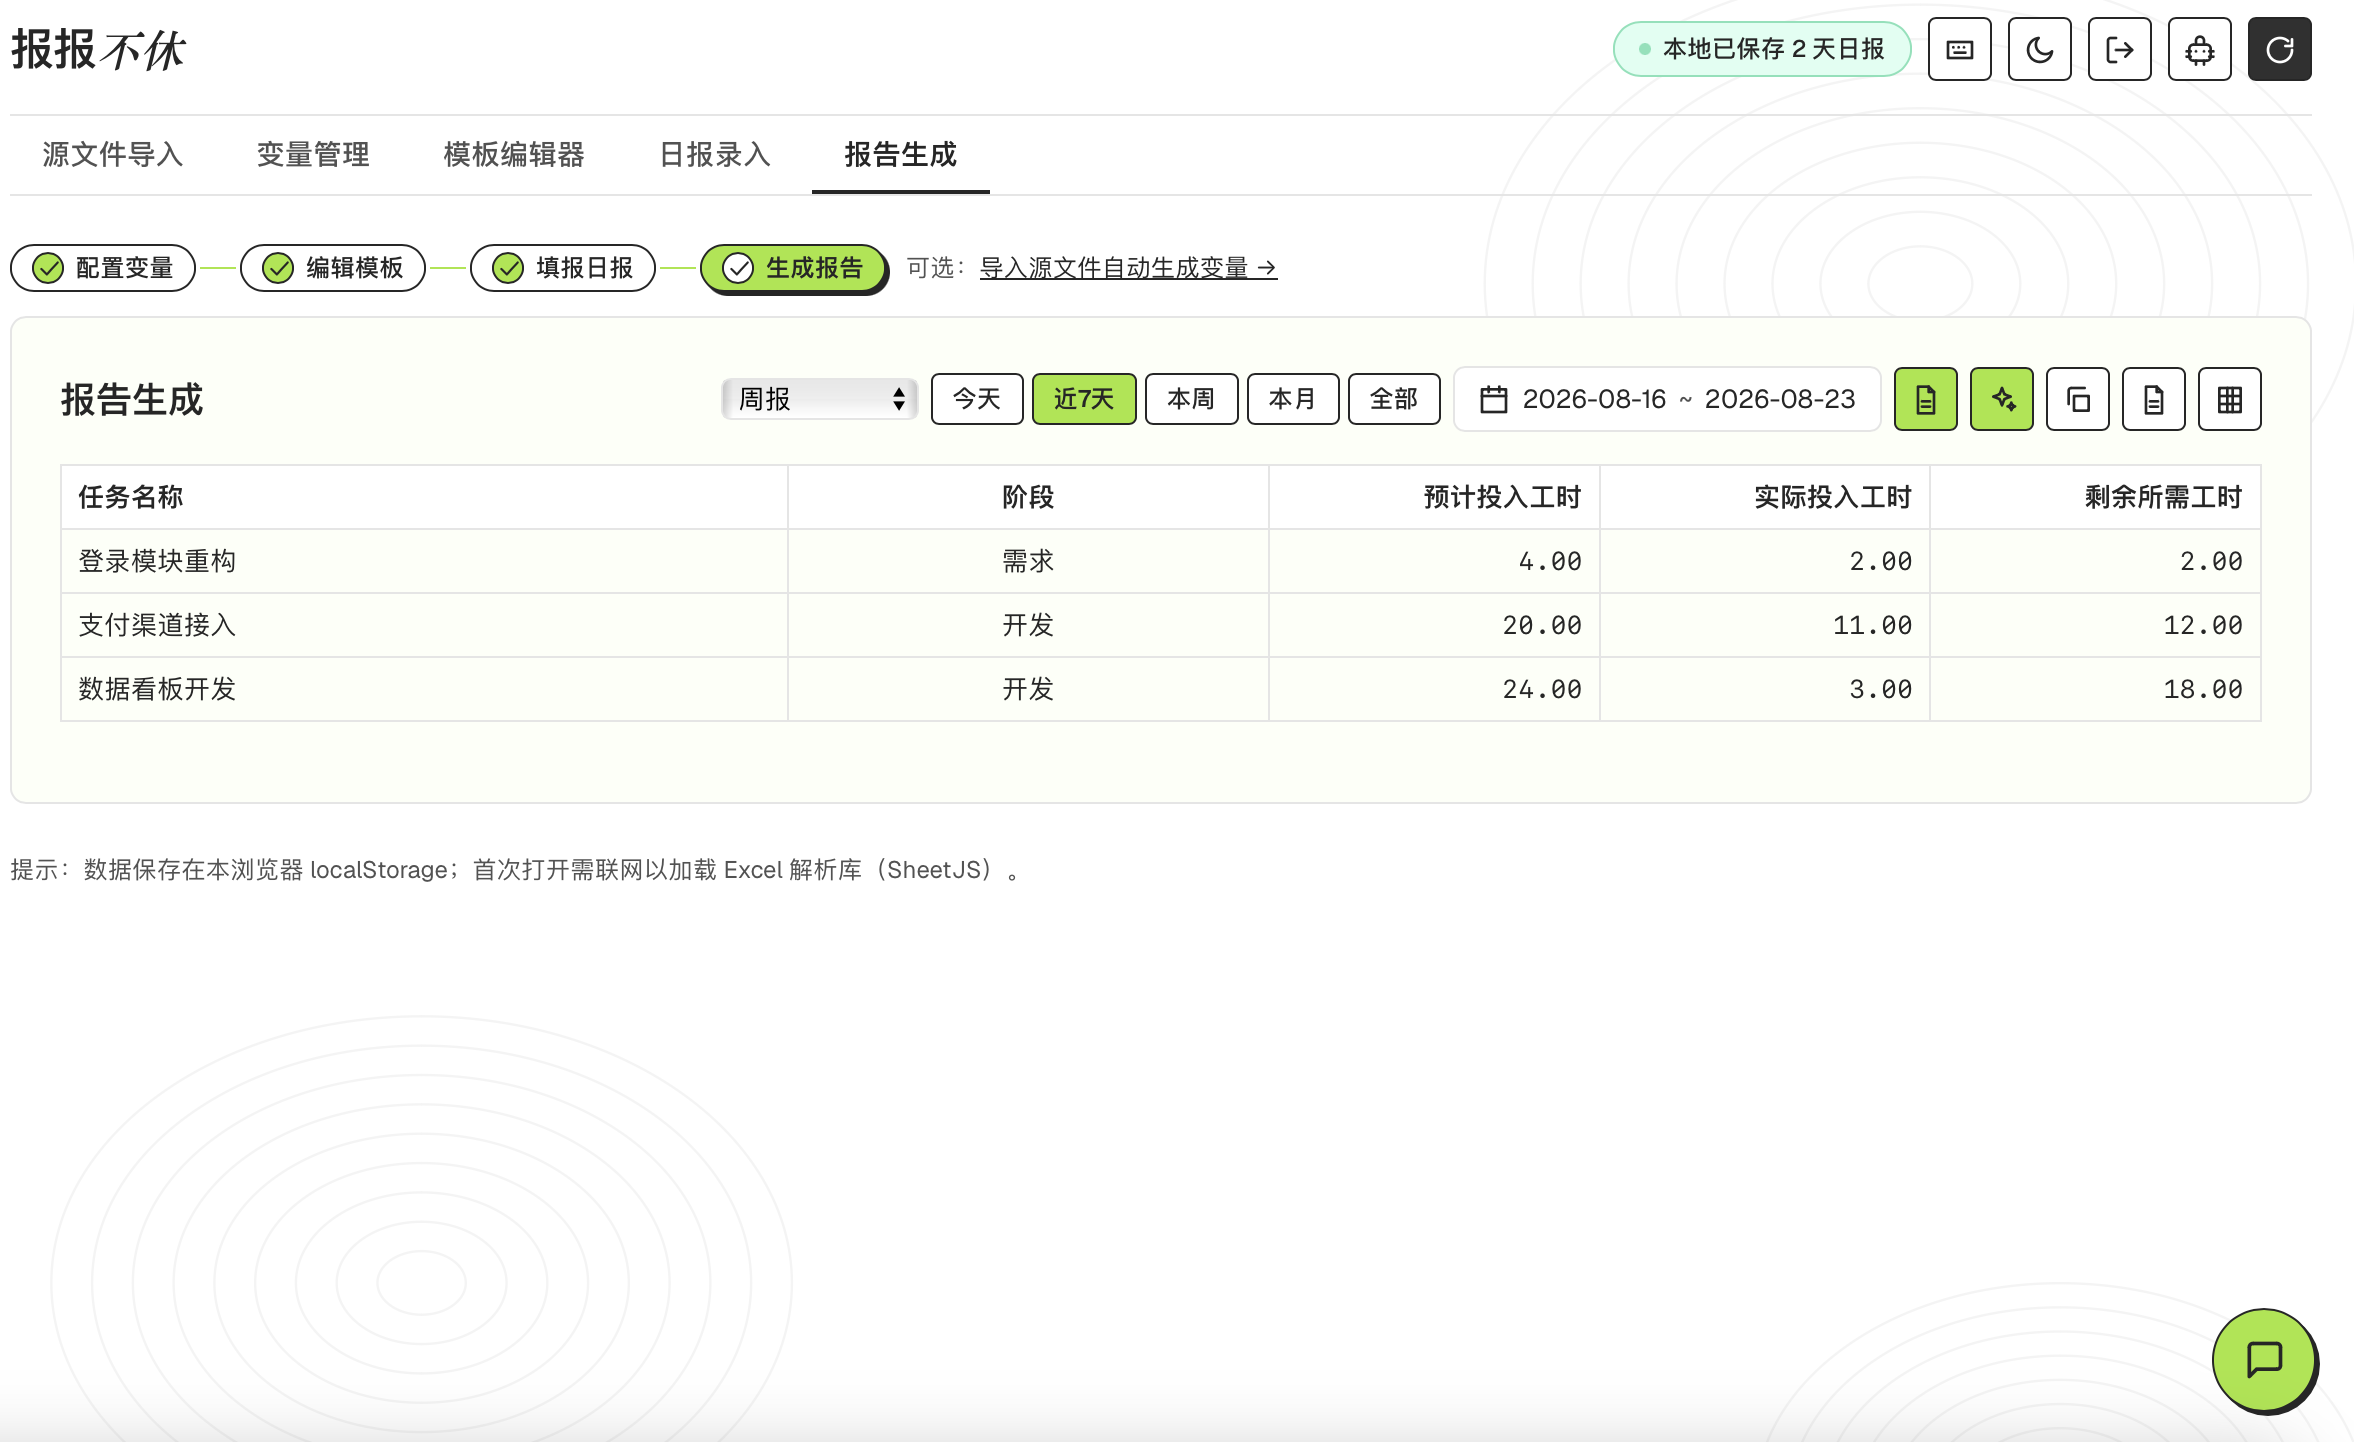Click the 生成报告 step pill
This screenshot has height=1442, width=2354.
(x=793, y=268)
